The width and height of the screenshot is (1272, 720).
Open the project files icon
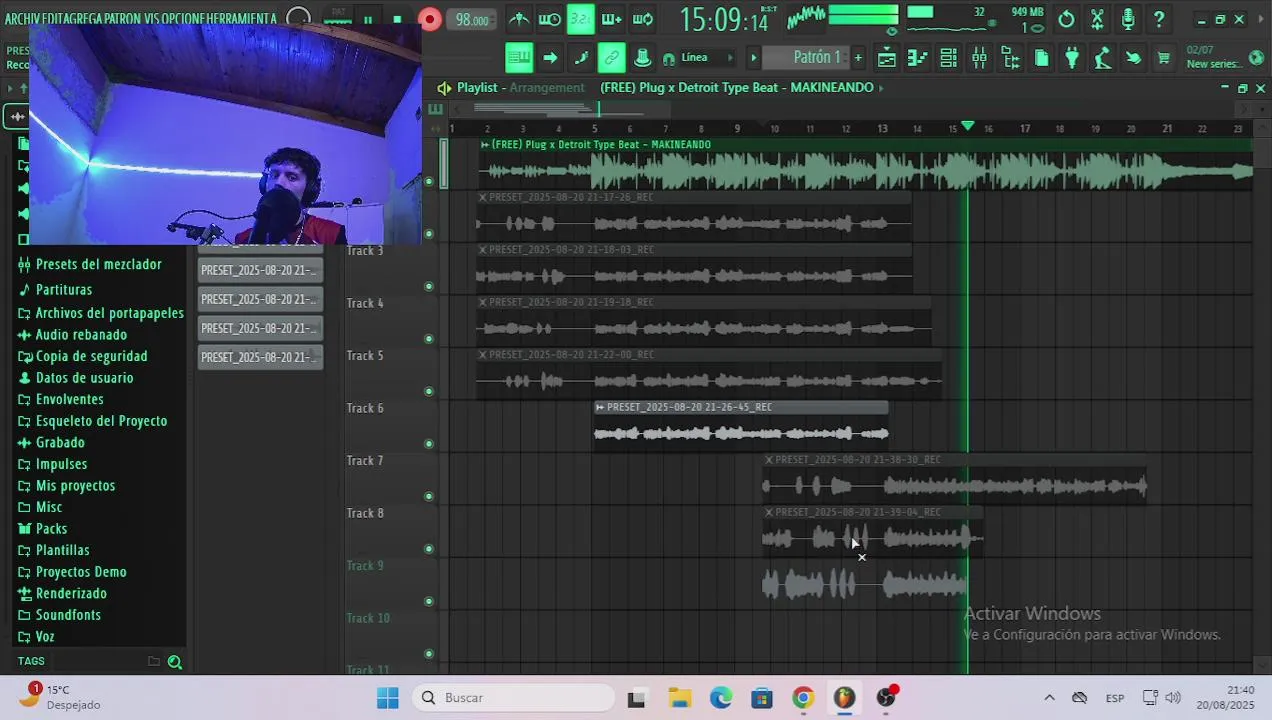[1041, 58]
